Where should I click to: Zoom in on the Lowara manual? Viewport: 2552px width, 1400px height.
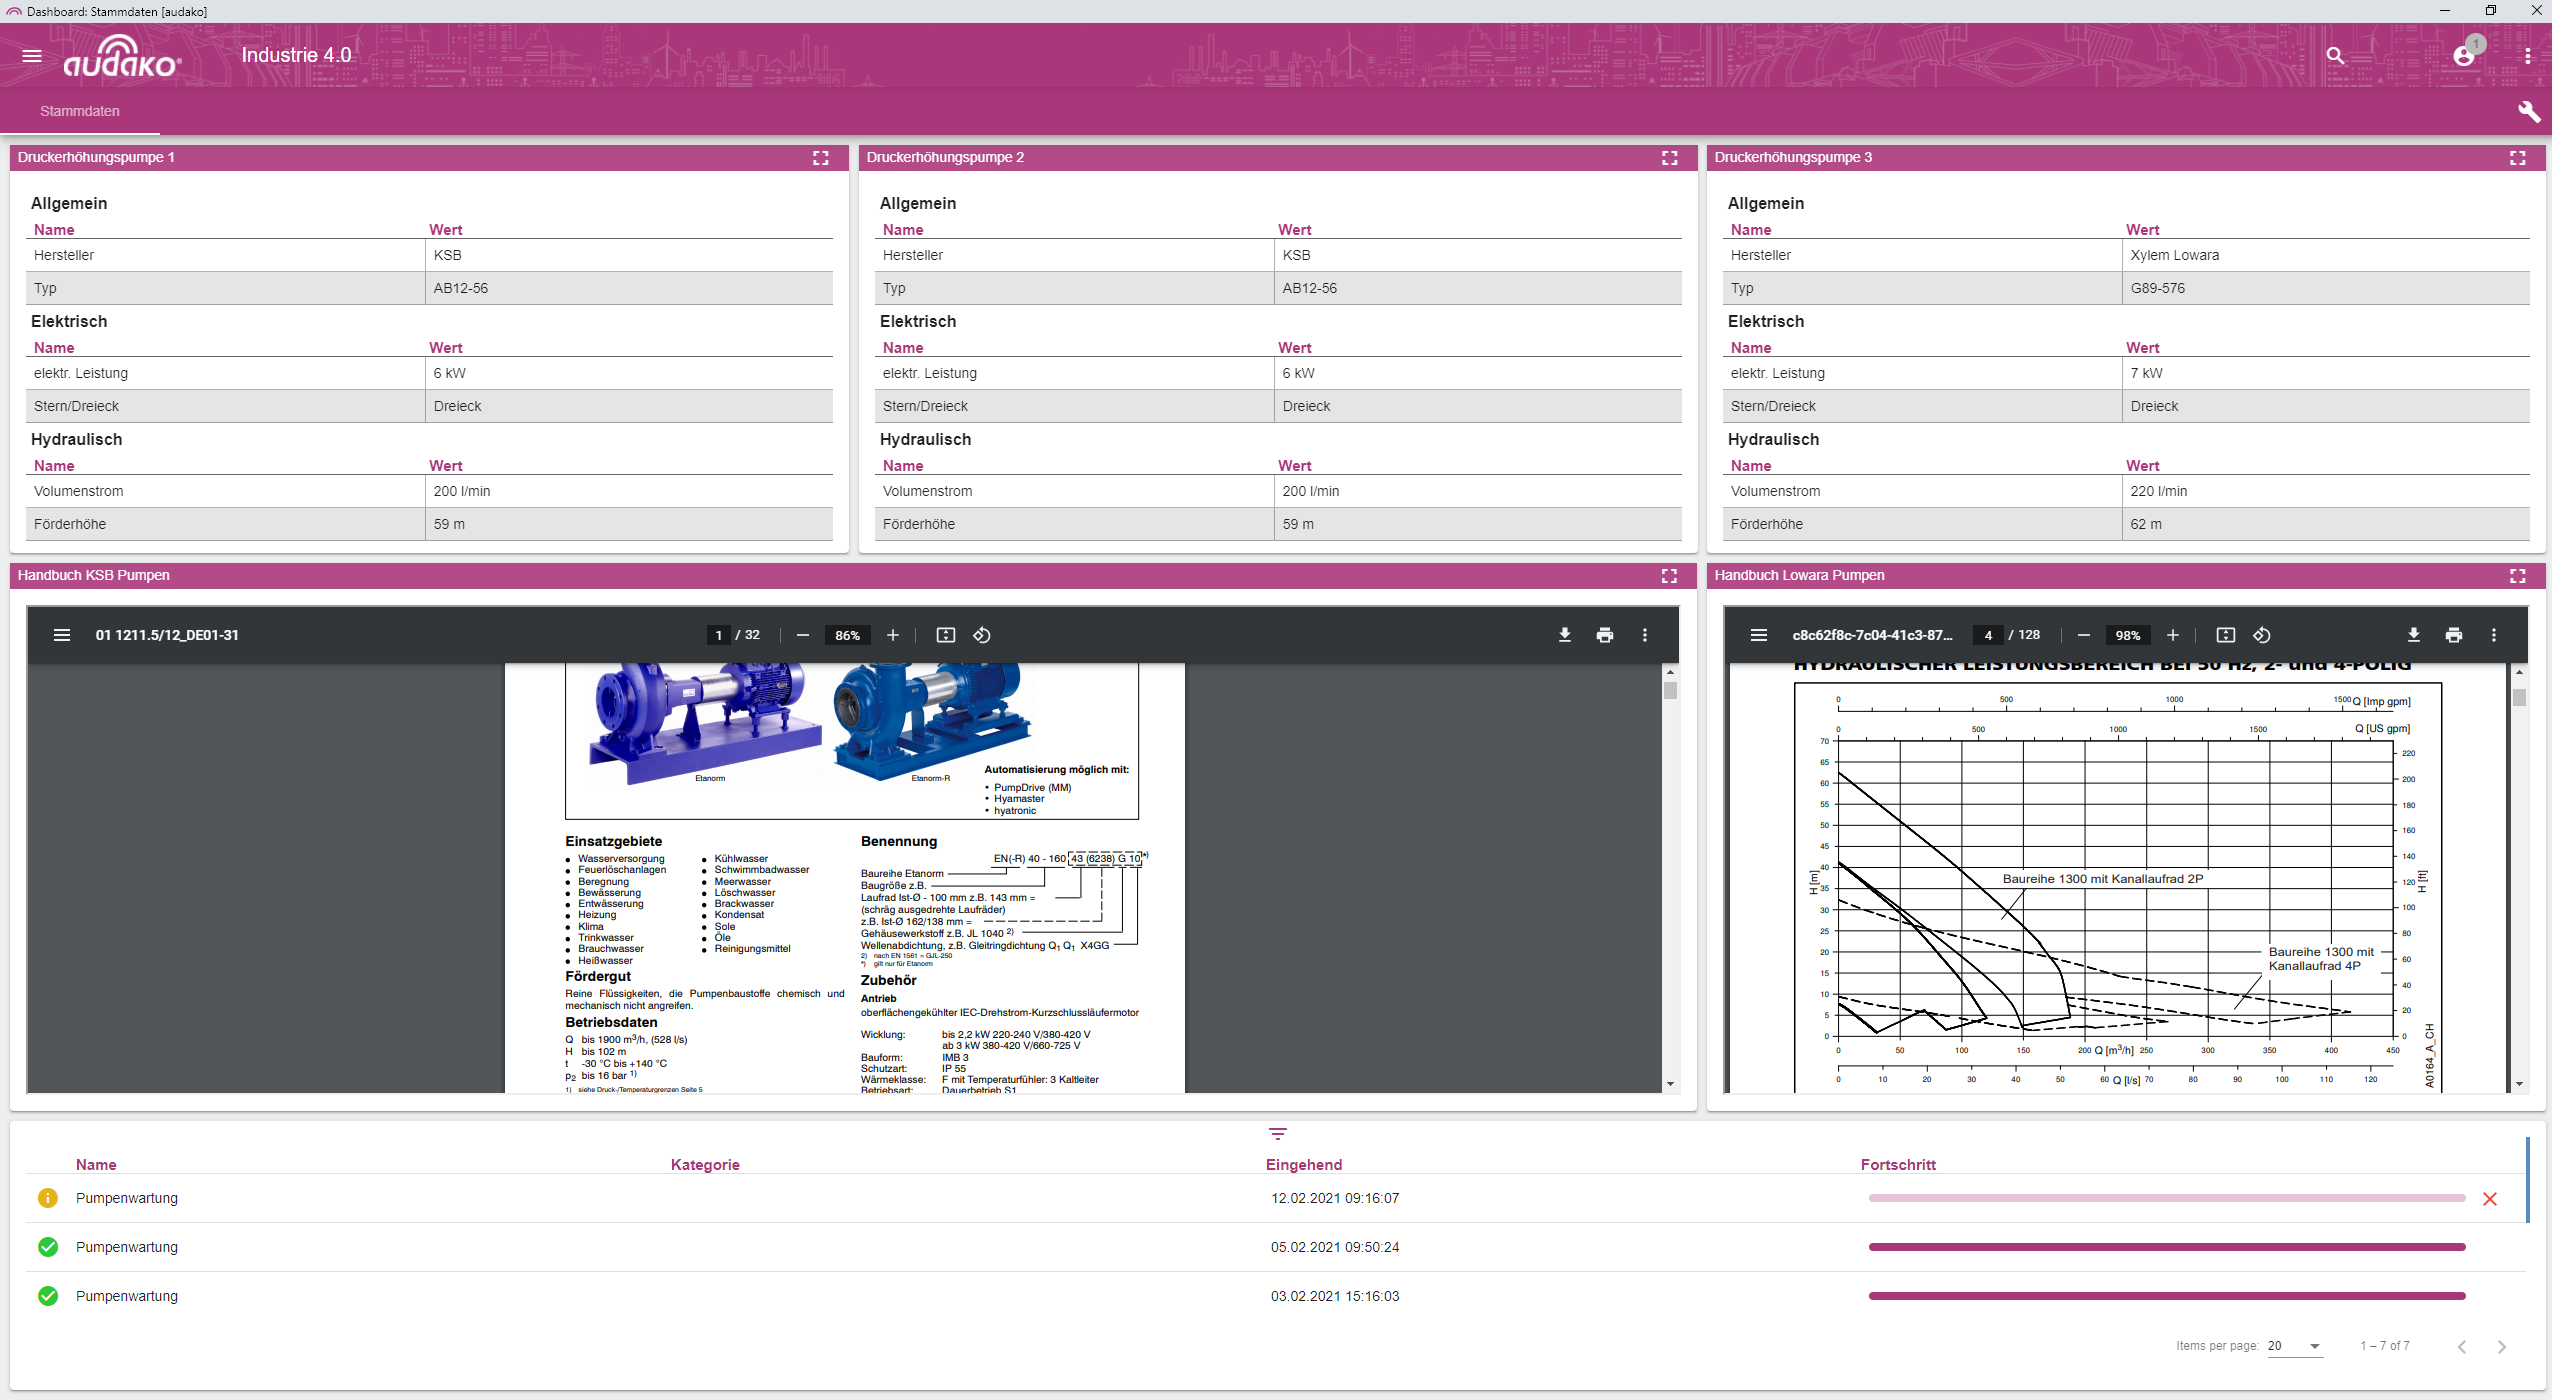pos(2172,634)
